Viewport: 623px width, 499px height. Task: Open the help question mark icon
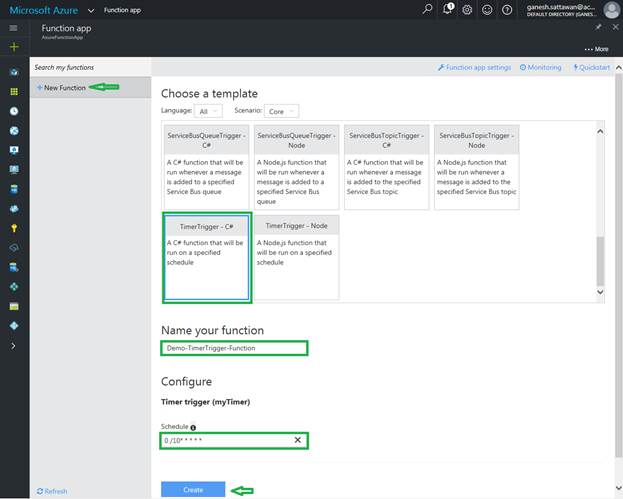[x=507, y=10]
